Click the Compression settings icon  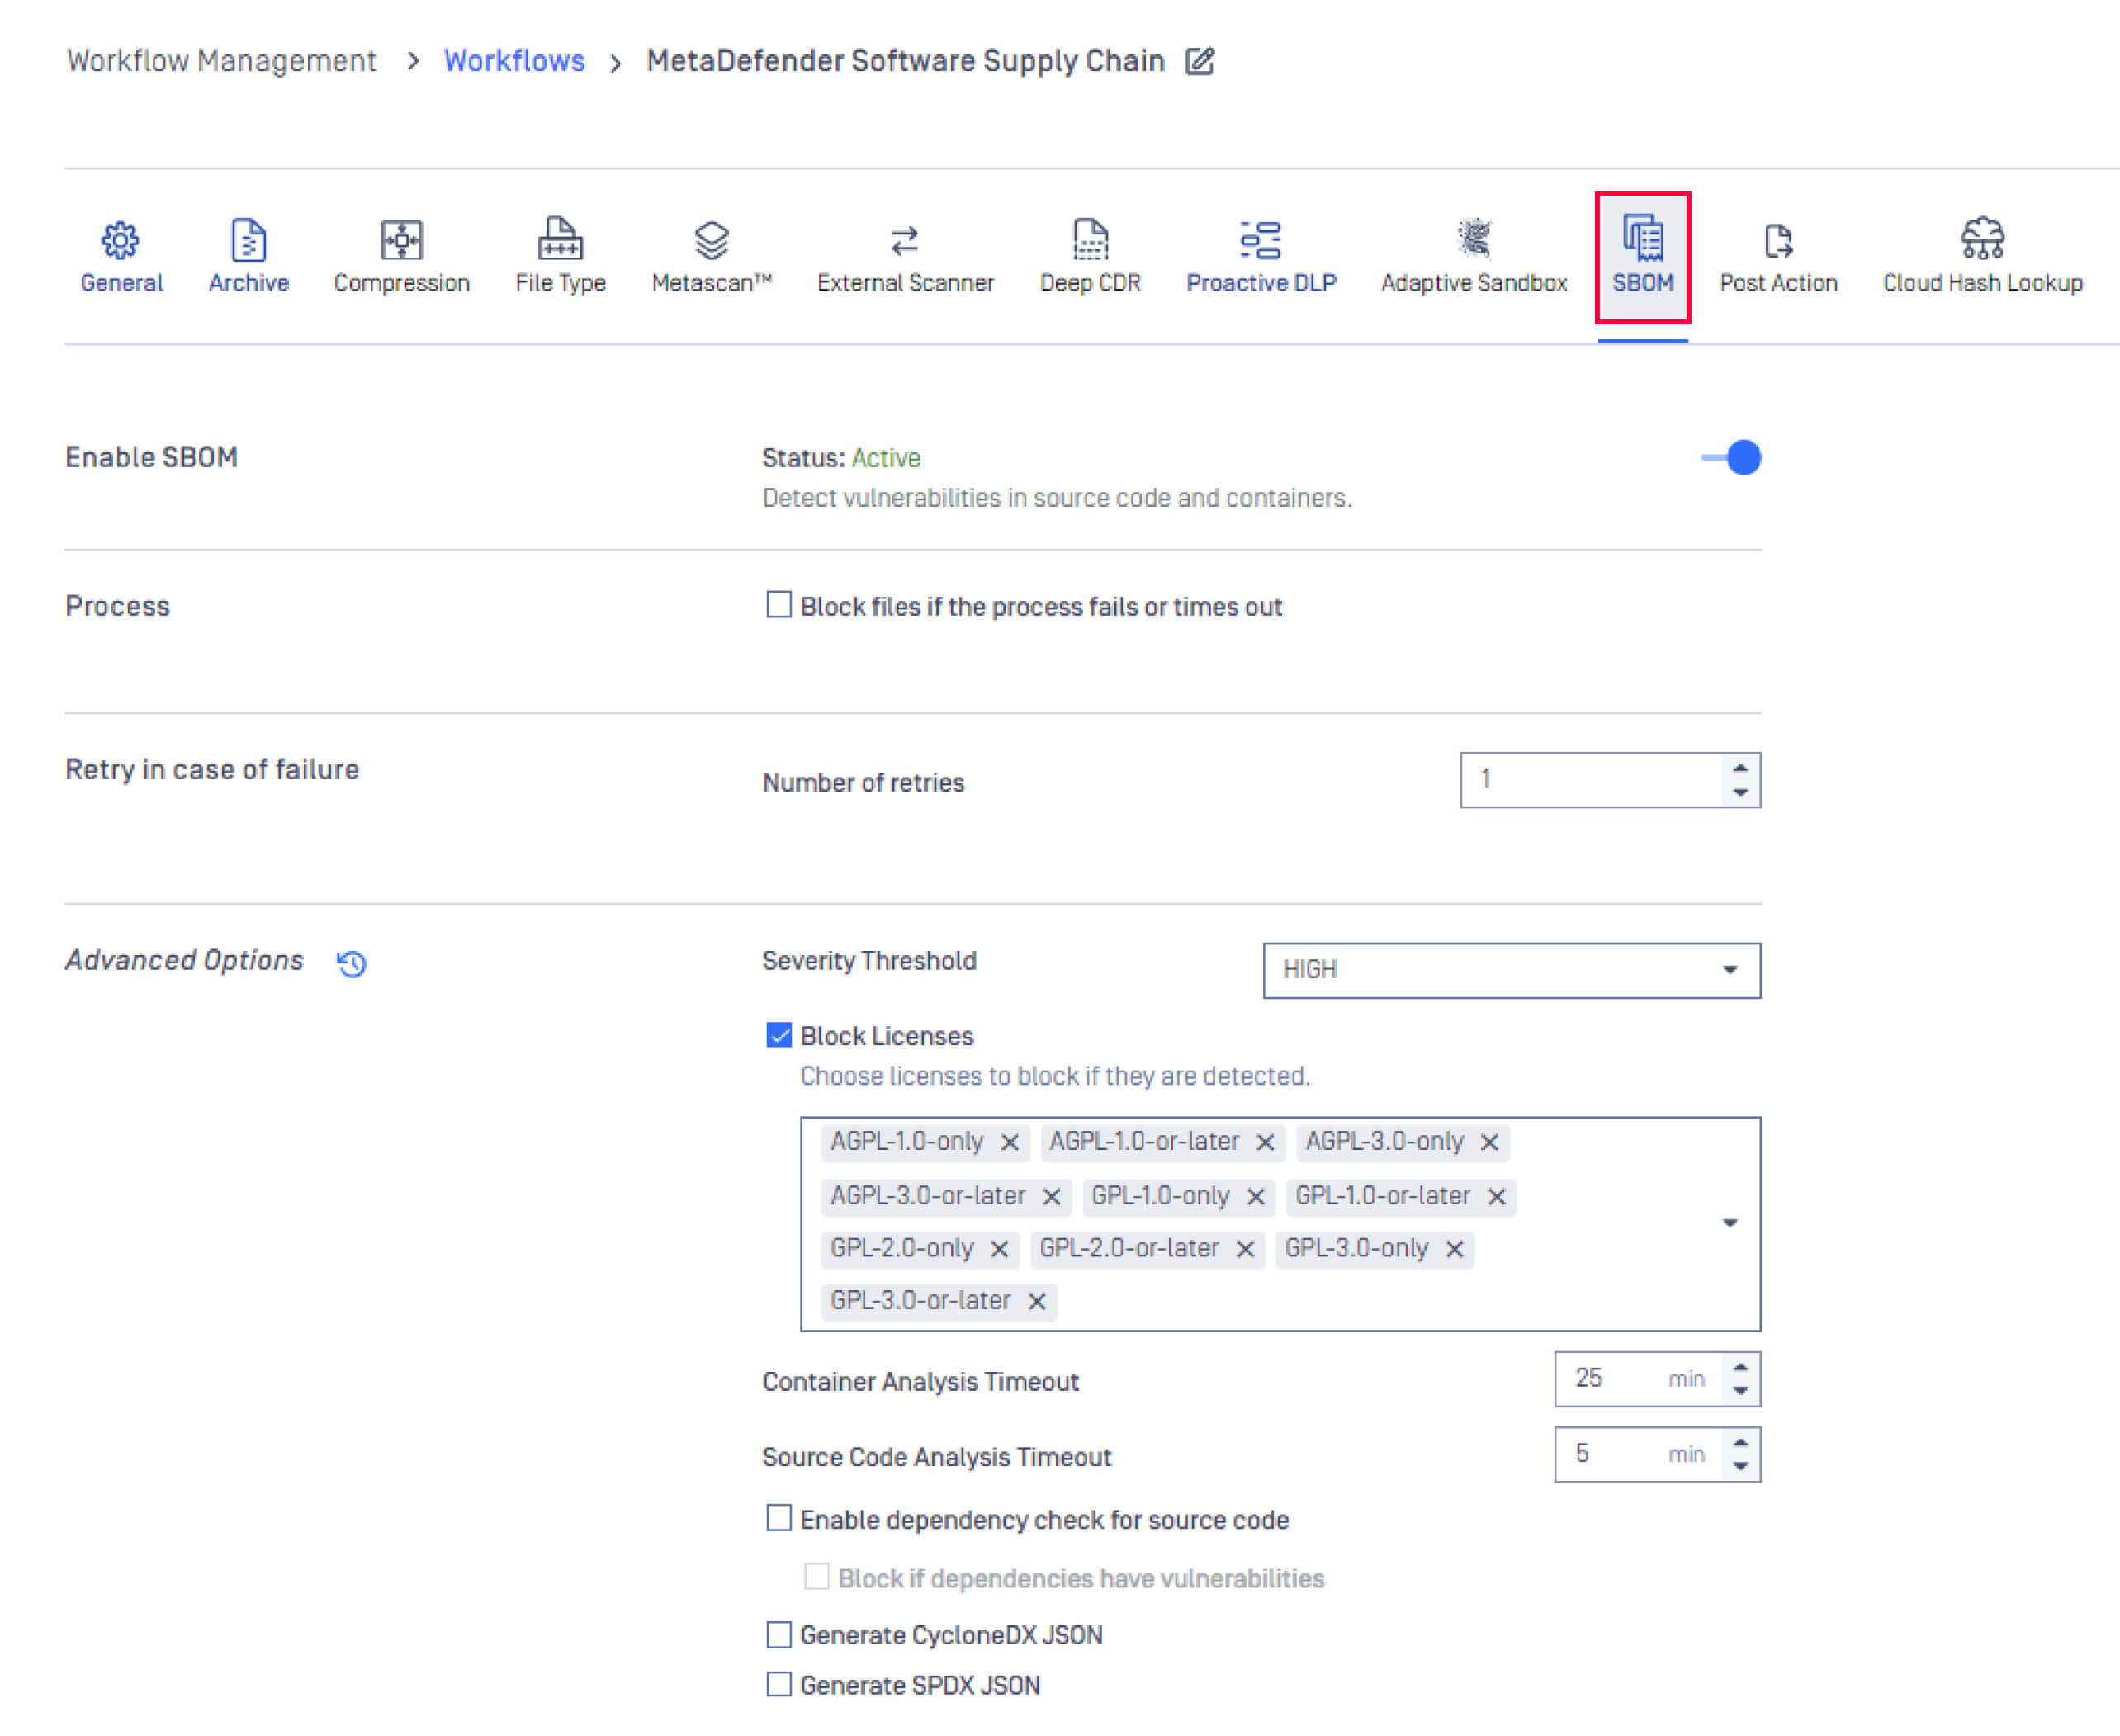pos(401,241)
